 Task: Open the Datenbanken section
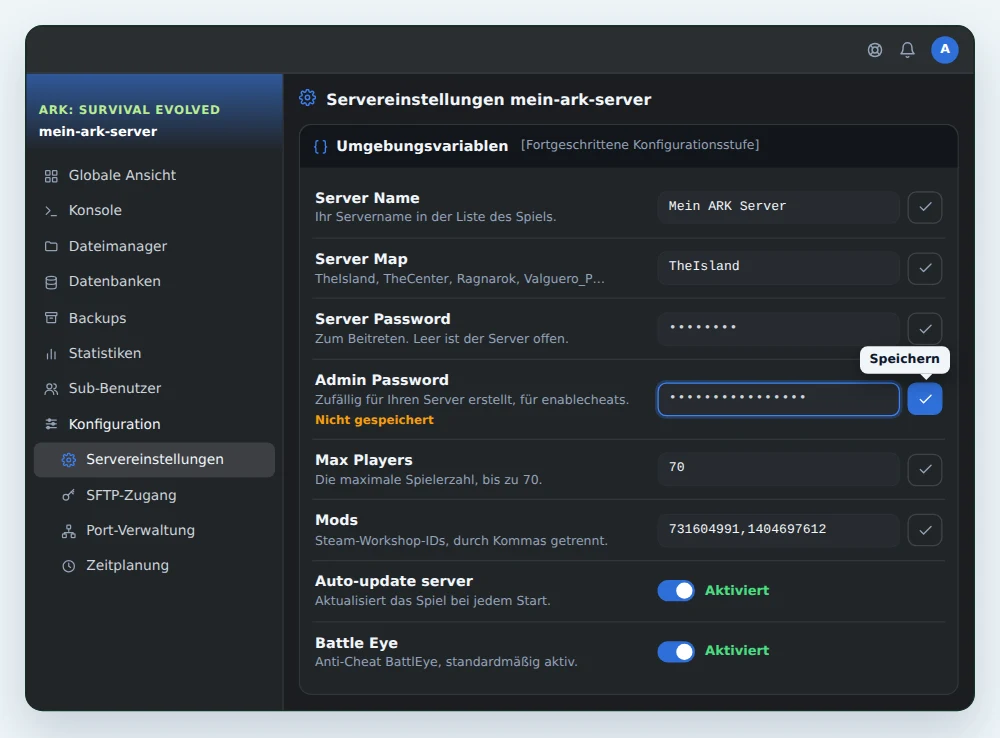point(154,281)
